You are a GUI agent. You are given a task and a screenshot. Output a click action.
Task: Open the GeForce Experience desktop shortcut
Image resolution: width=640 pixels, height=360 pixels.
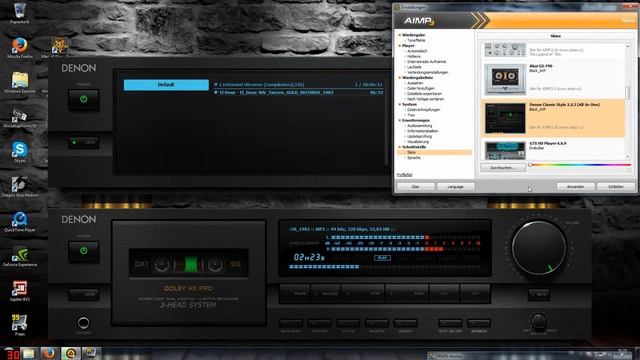coord(20,256)
